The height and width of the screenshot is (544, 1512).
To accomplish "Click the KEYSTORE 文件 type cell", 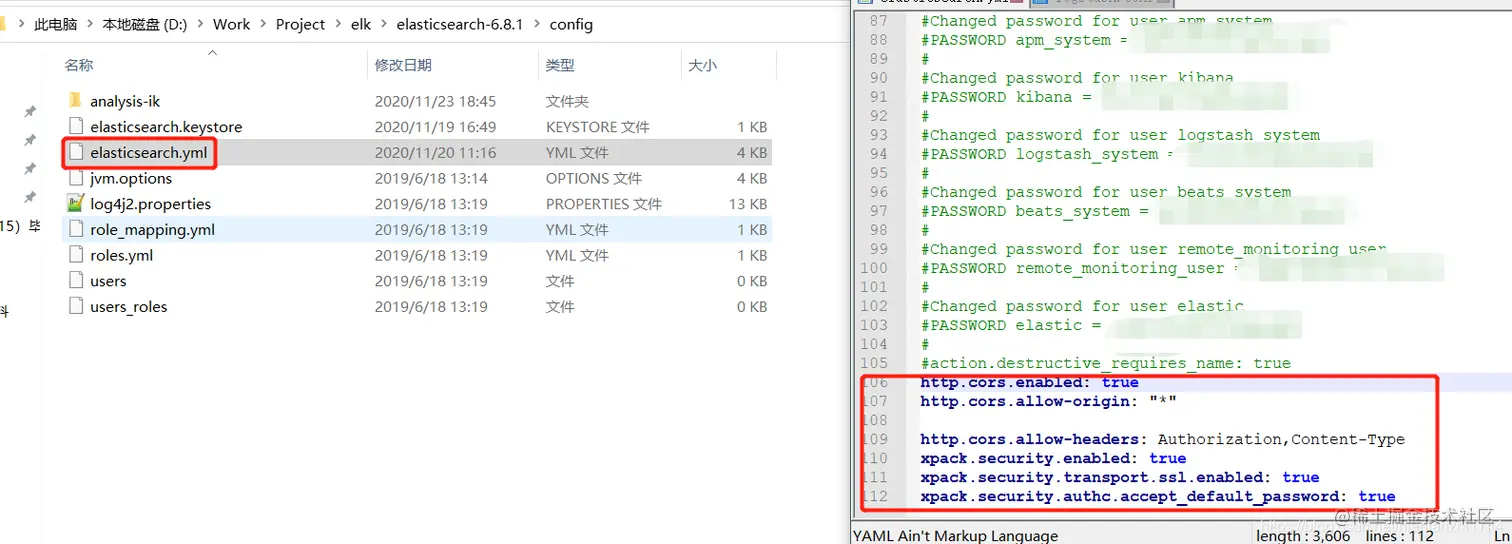I will [597, 127].
